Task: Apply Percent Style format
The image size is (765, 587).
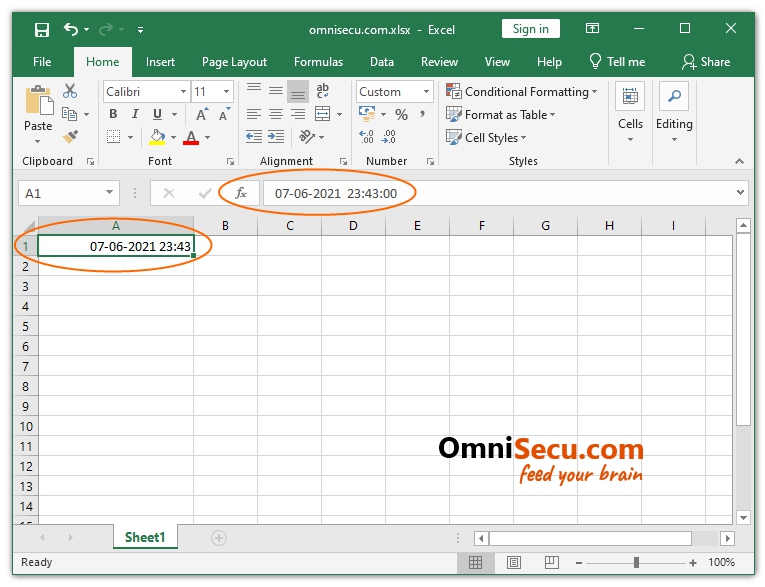Action: tap(402, 115)
